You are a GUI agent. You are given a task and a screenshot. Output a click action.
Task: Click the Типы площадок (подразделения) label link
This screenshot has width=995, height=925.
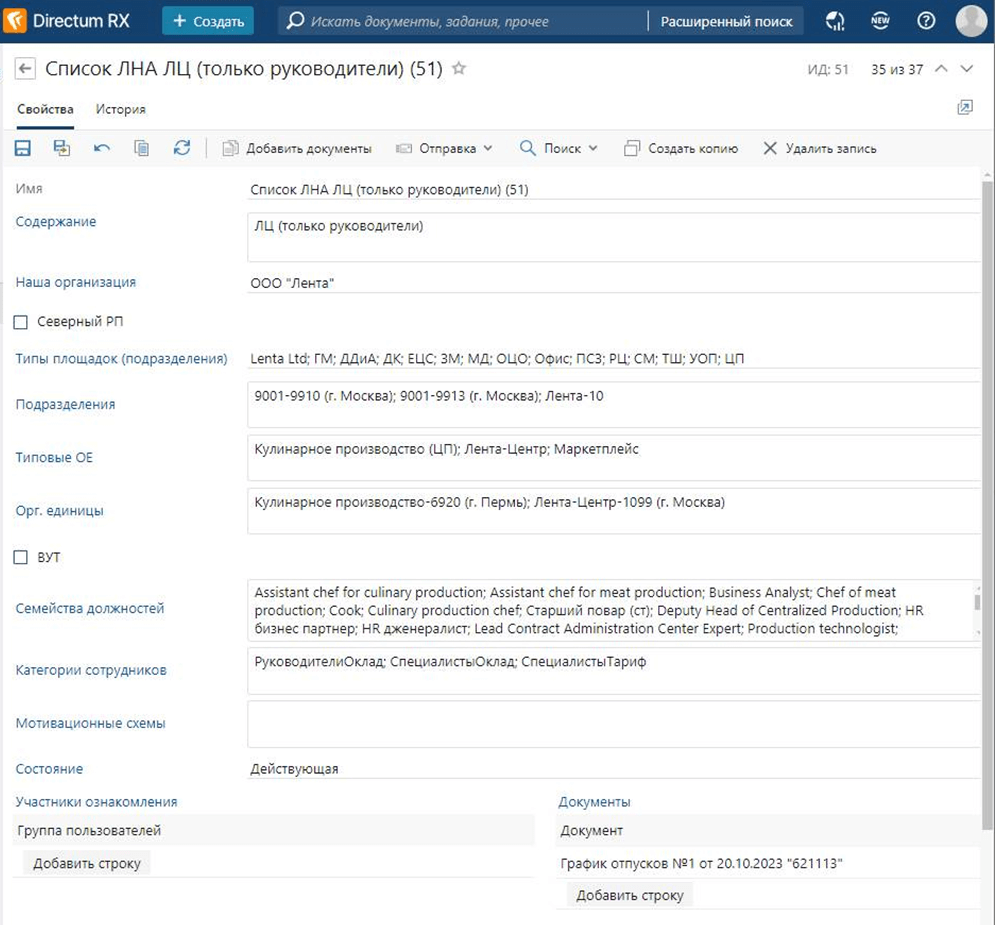[121, 358]
